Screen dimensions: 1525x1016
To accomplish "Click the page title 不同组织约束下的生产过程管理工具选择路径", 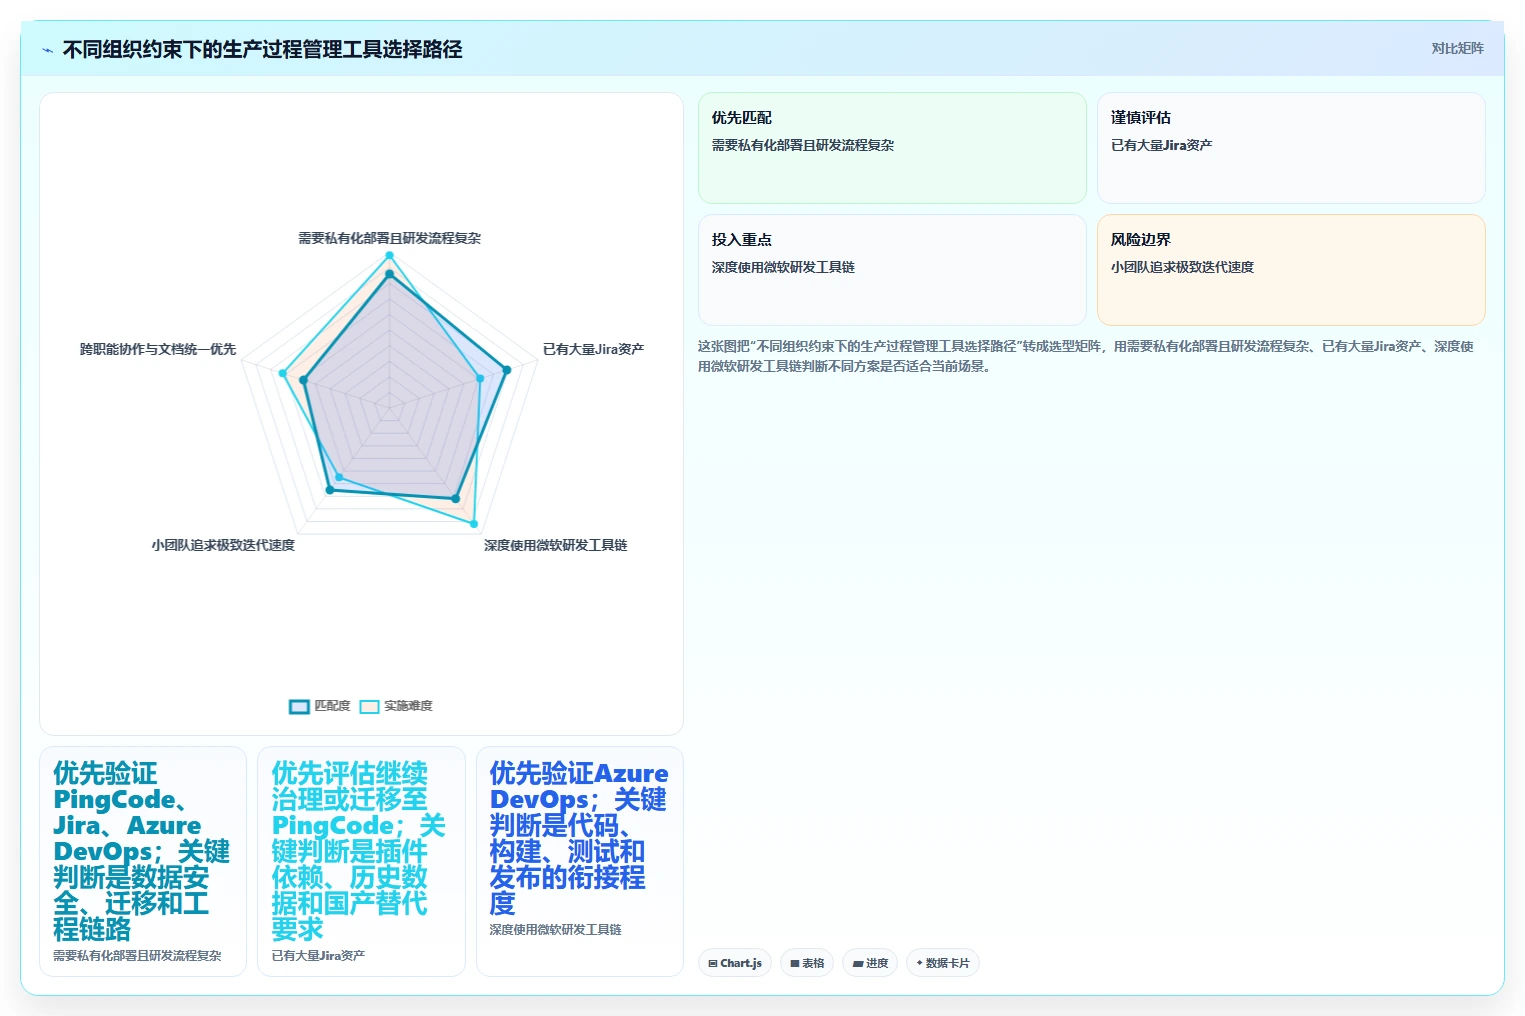I will [262, 49].
